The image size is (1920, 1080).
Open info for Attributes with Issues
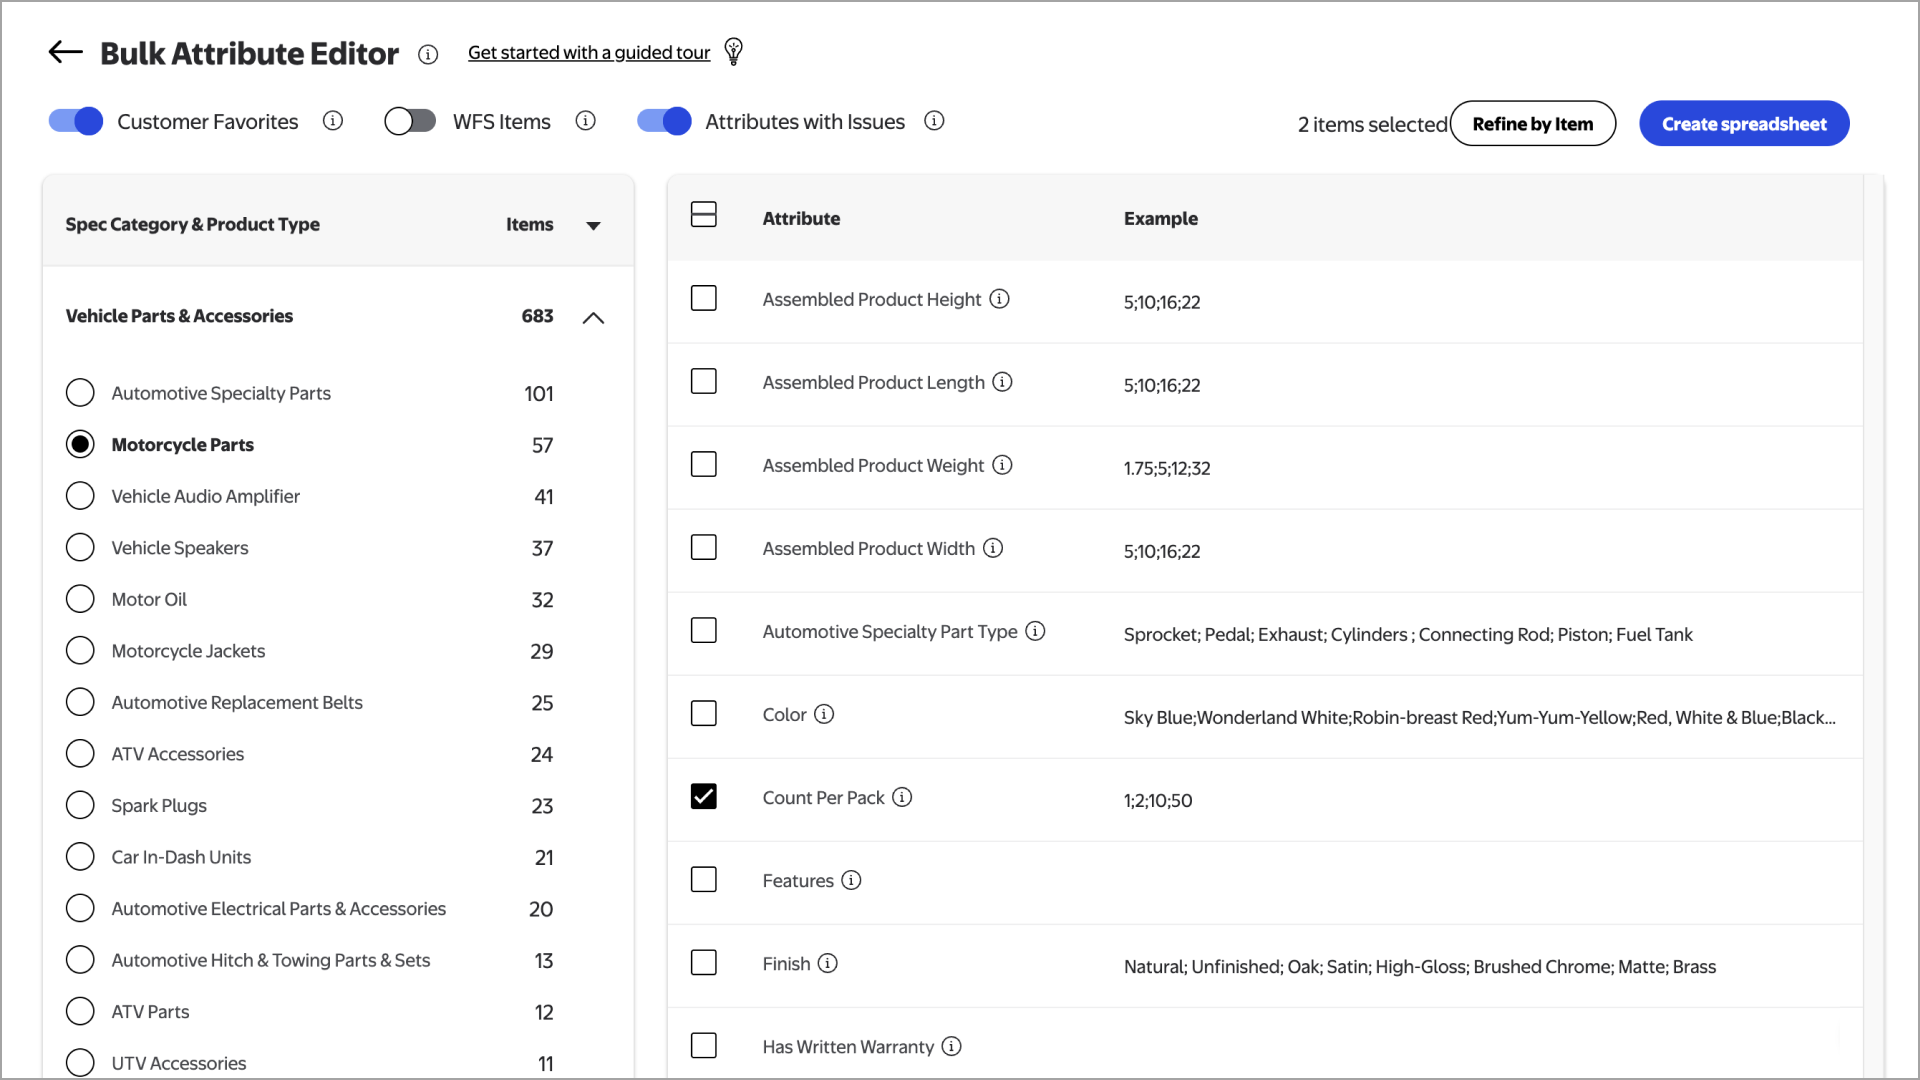point(934,120)
